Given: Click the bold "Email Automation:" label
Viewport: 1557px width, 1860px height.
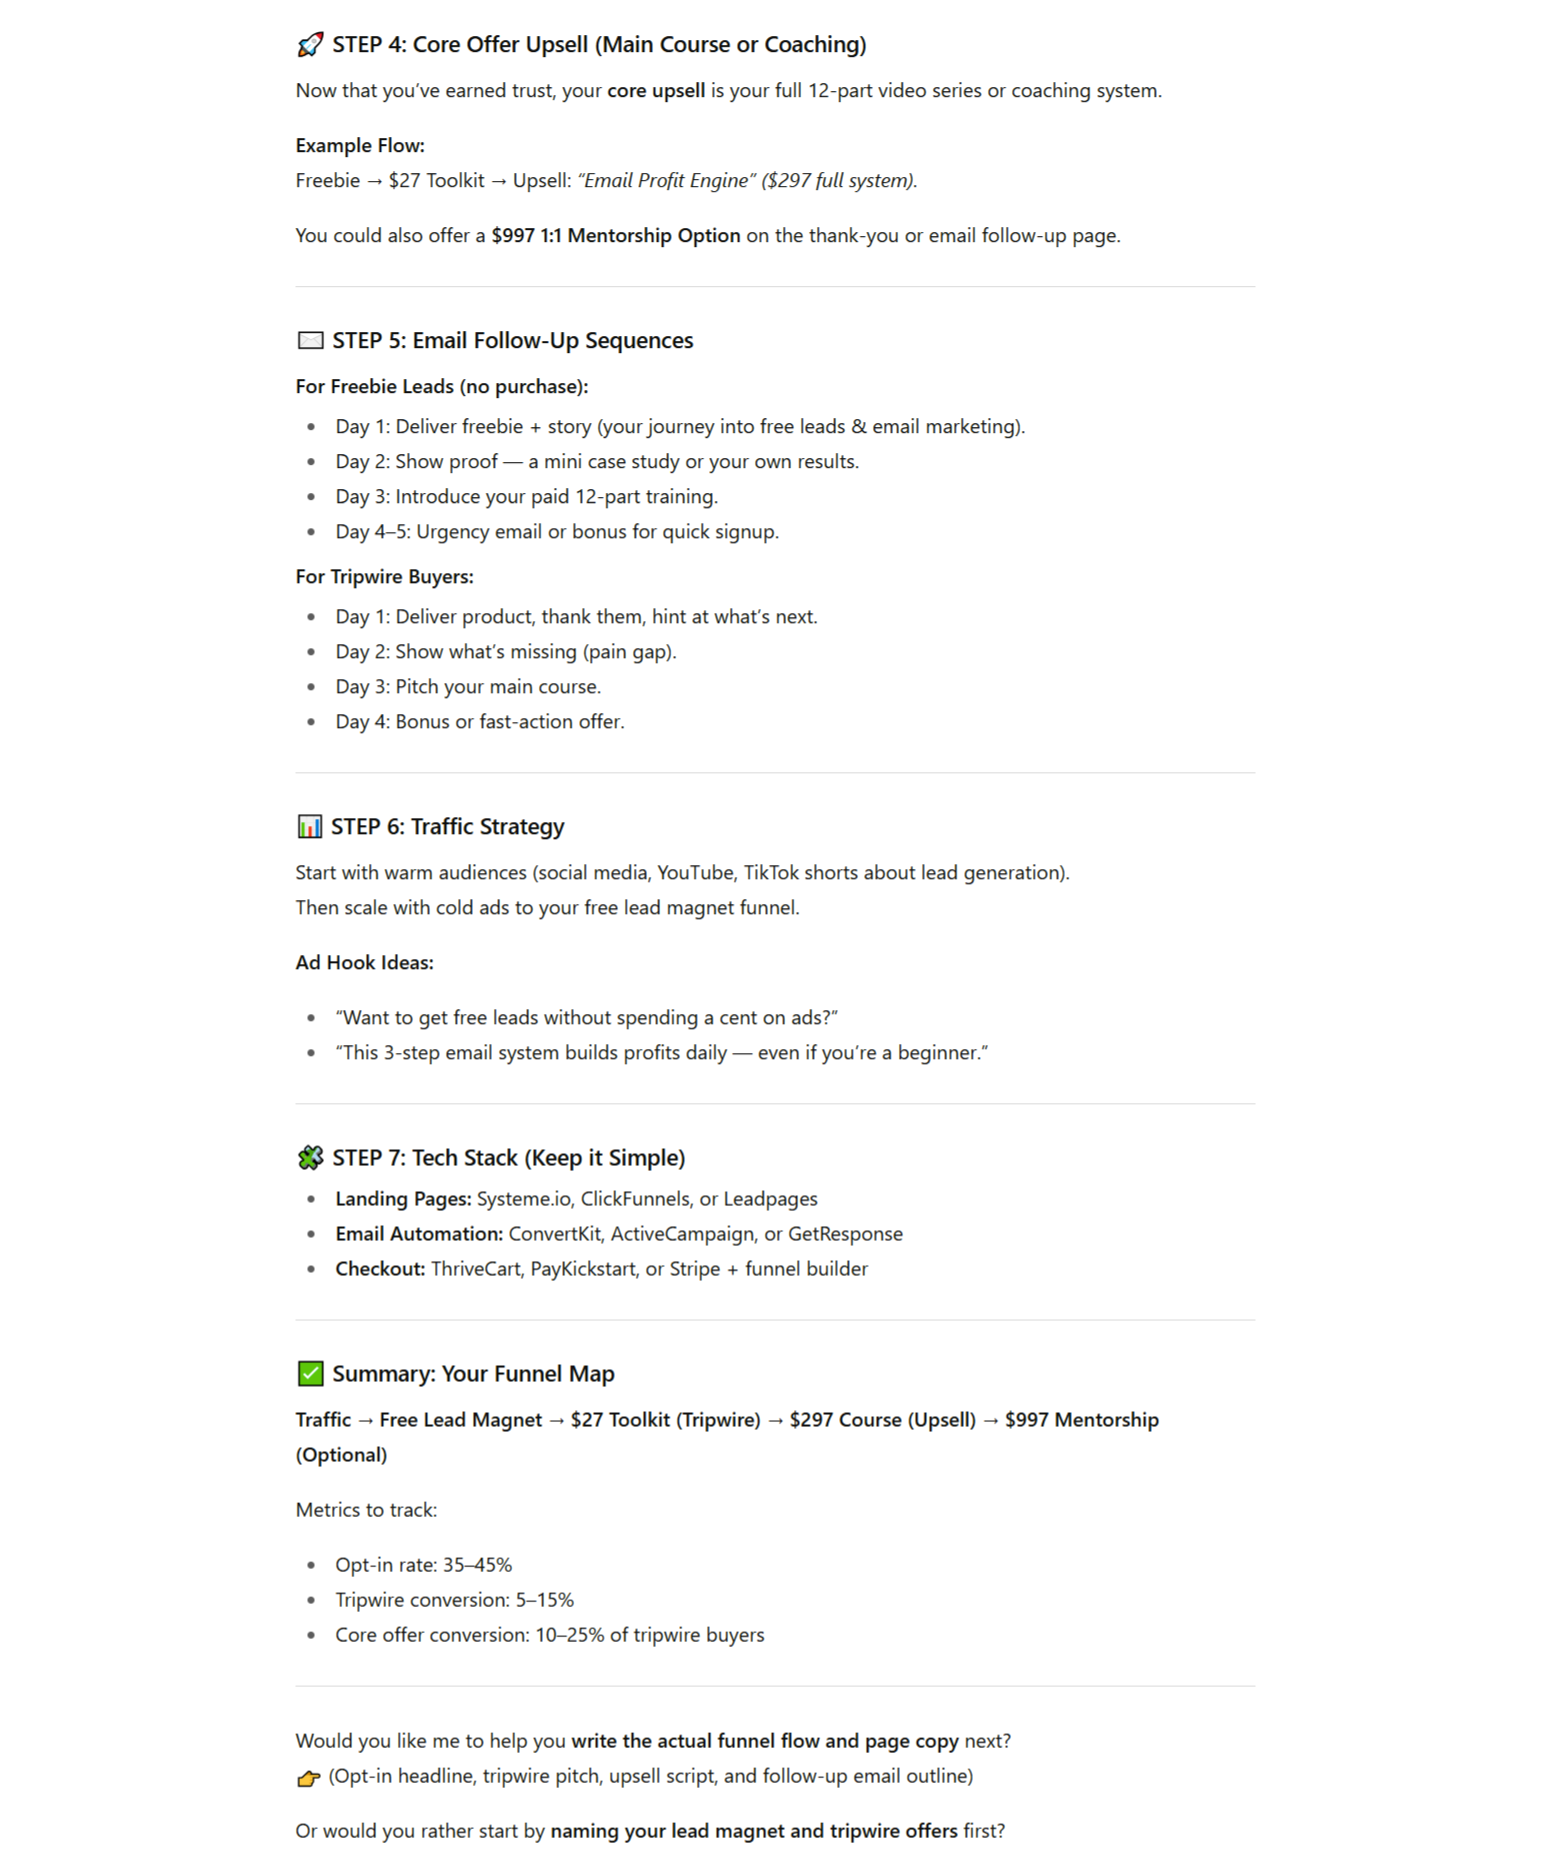Looking at the screenshot, I should point(419,1234).
